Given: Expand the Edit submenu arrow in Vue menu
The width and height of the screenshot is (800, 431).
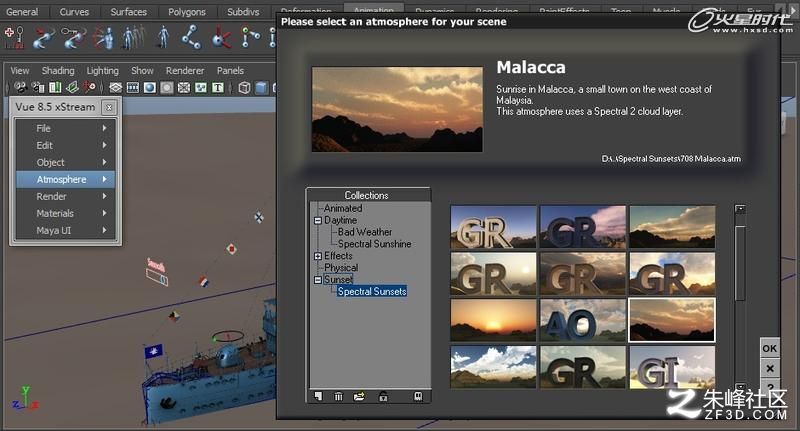Looking at the screenshot, I should [105, 145].
